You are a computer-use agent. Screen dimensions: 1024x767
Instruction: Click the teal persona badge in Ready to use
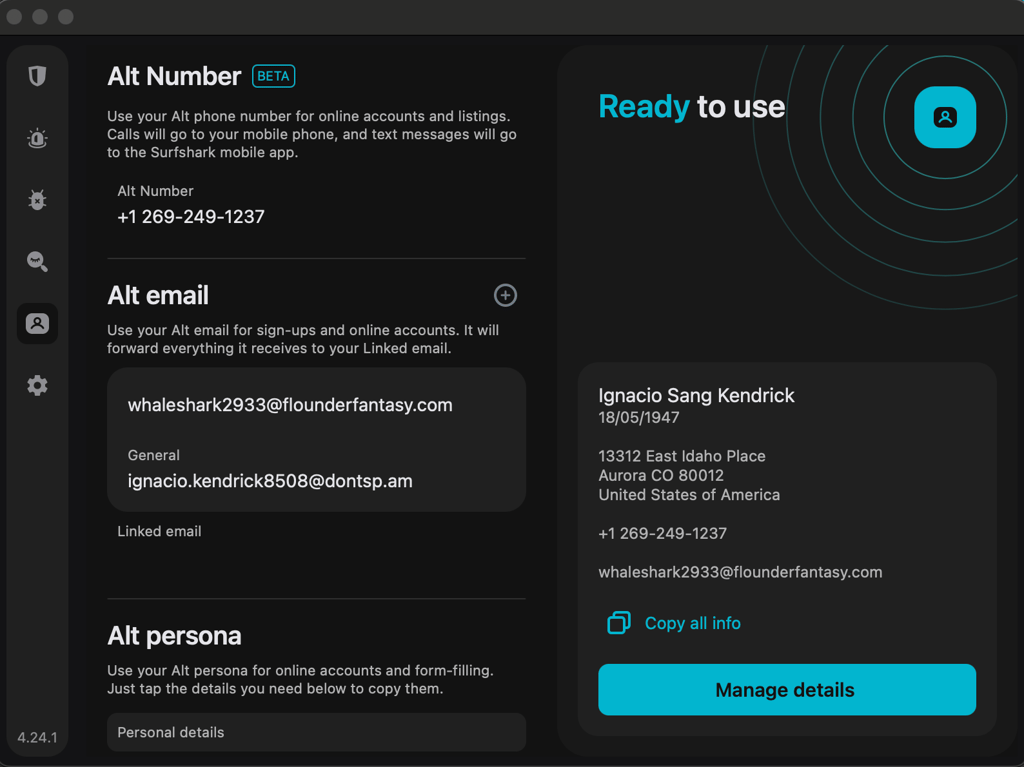point(944,118)
